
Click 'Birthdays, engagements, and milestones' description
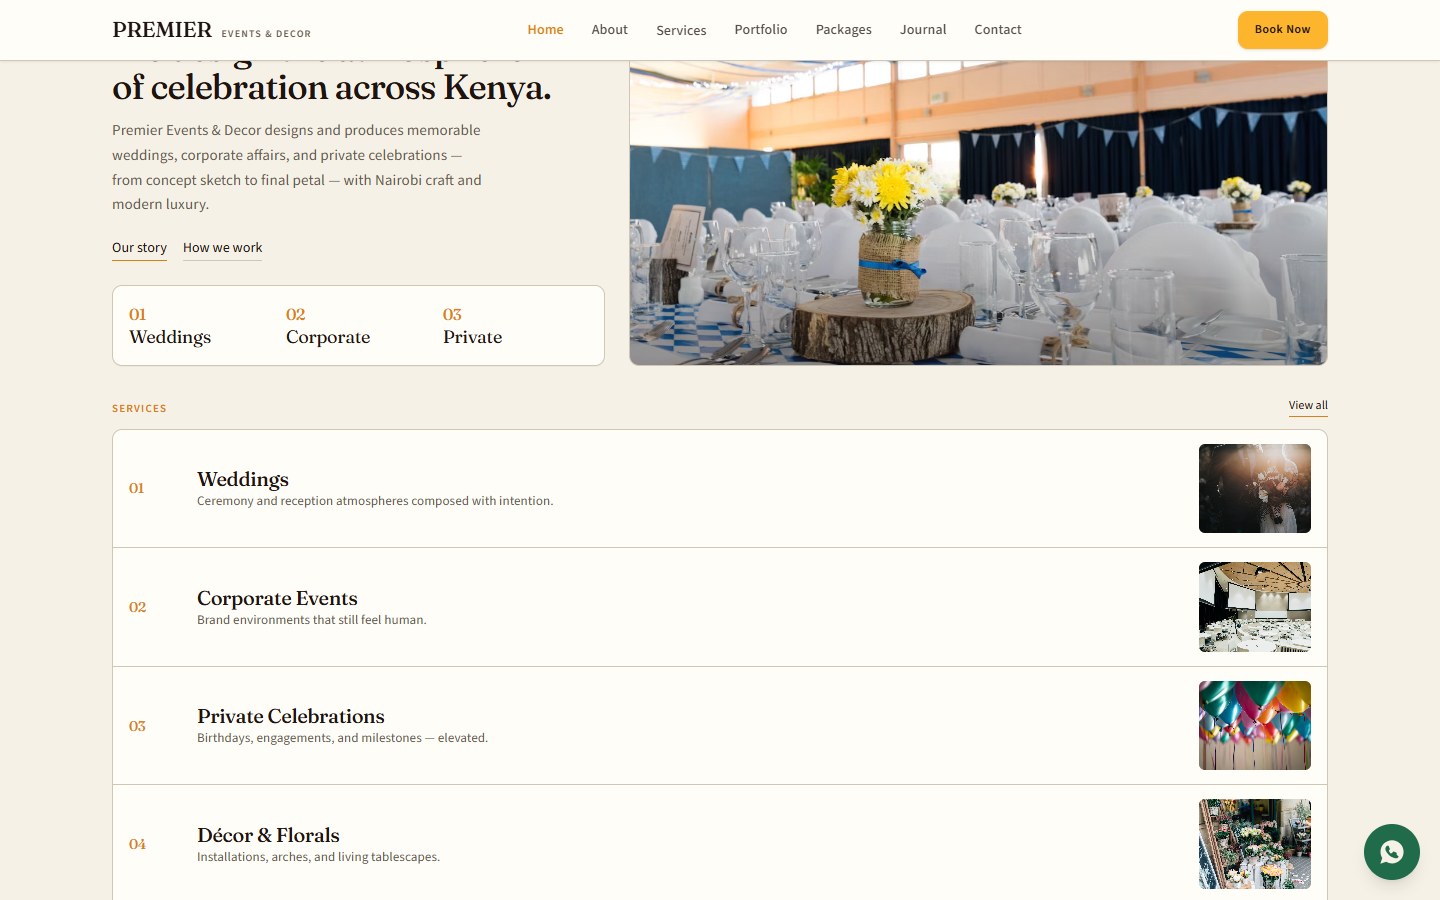(x=342, y=738)
